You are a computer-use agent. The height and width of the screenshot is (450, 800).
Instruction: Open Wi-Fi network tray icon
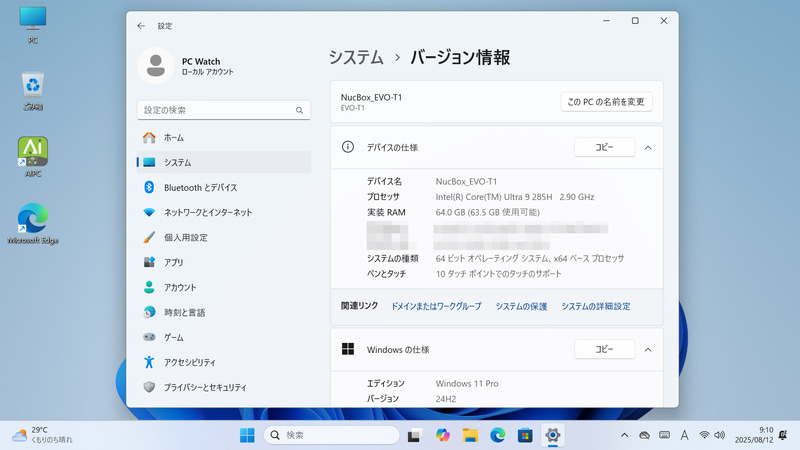704,435
